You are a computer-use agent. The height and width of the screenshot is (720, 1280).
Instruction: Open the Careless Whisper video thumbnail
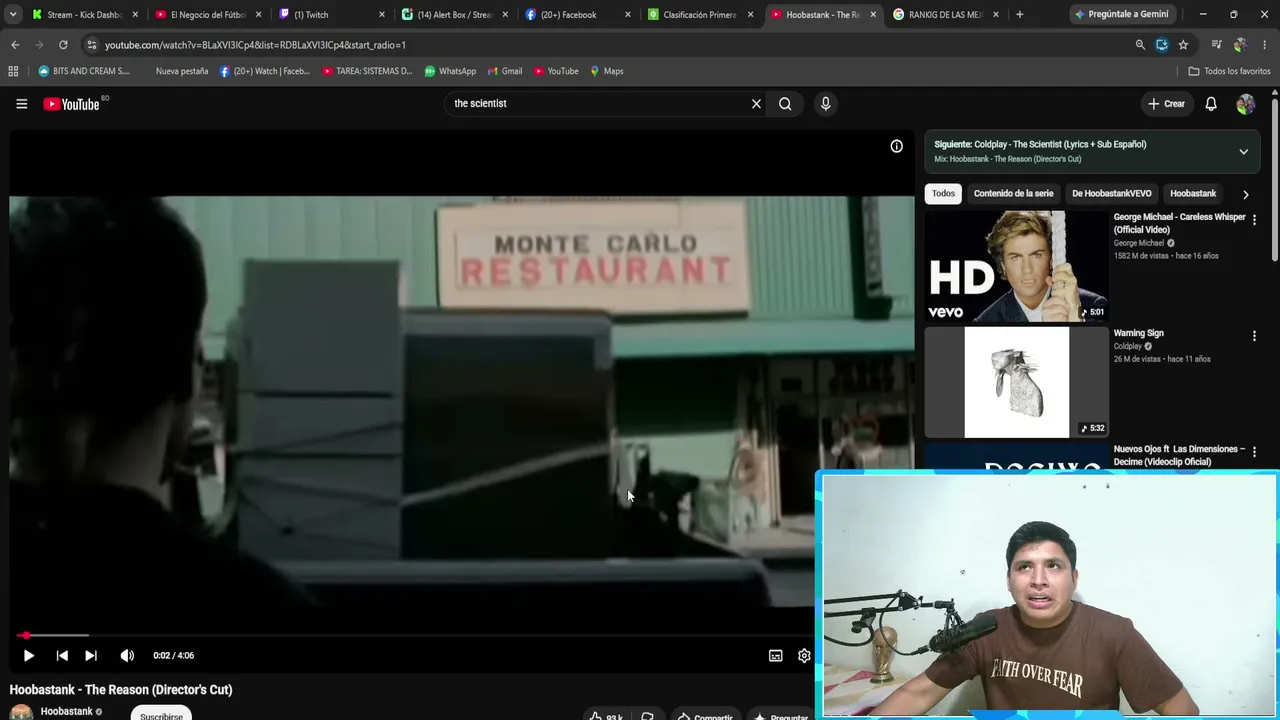(x=1016, y=266)
